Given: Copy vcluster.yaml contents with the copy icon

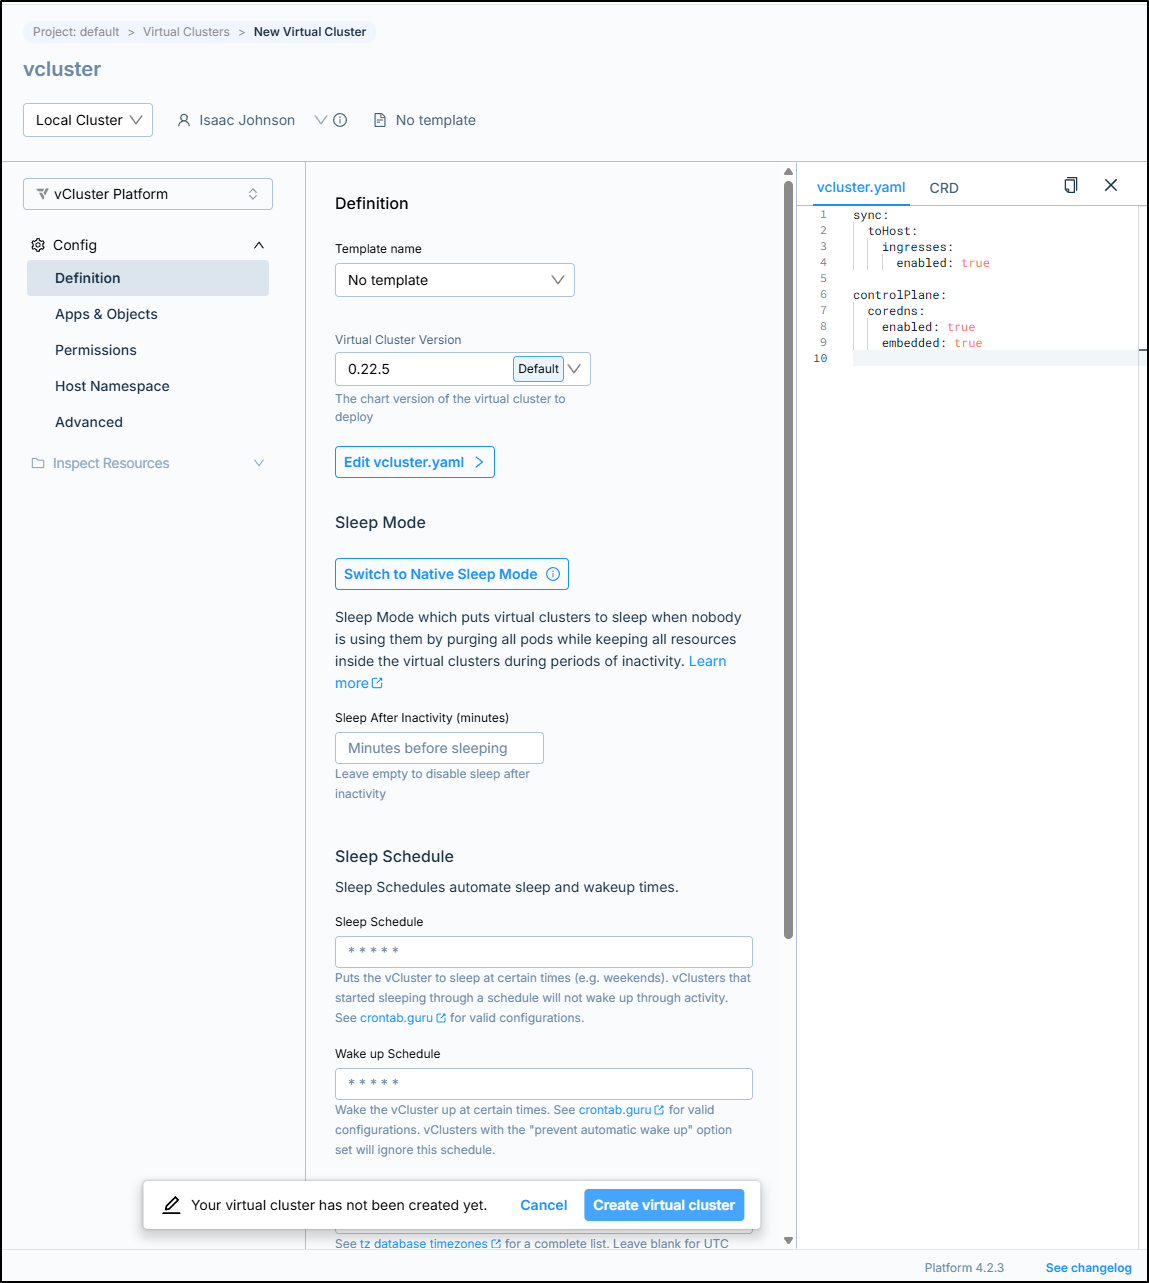Looking at the screenshot, I should tap(1071, 185).
